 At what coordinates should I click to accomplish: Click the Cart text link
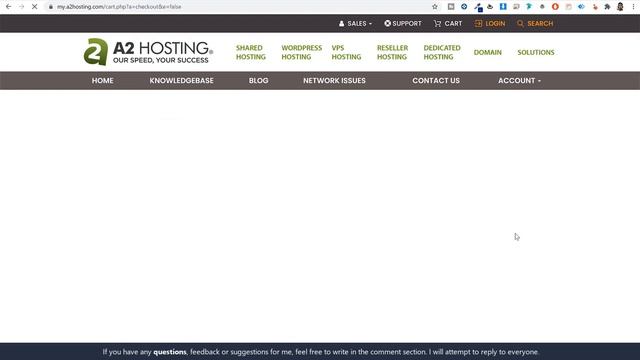coord(453,24)
